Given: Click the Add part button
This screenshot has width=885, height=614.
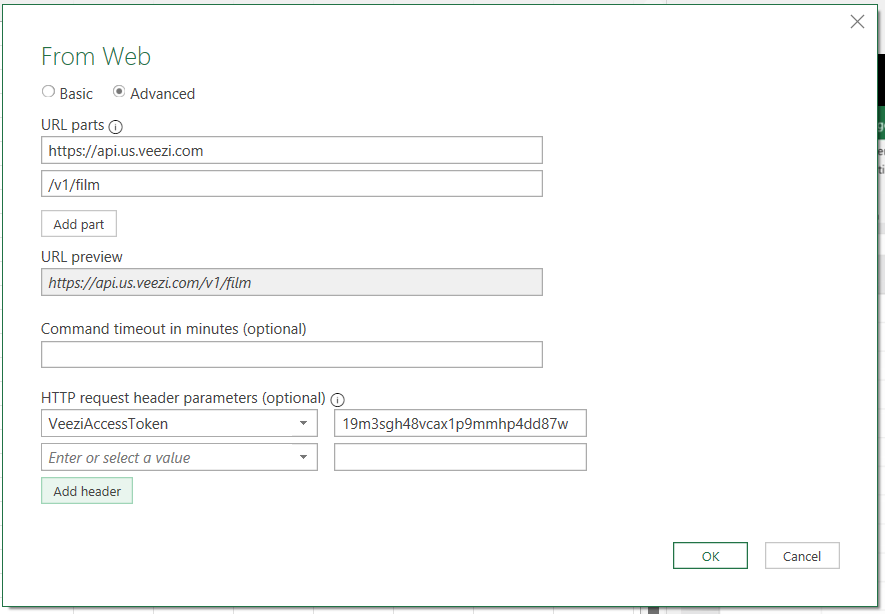Looking at the screenshot, I should pyautogui.click(x=78, y=223).
